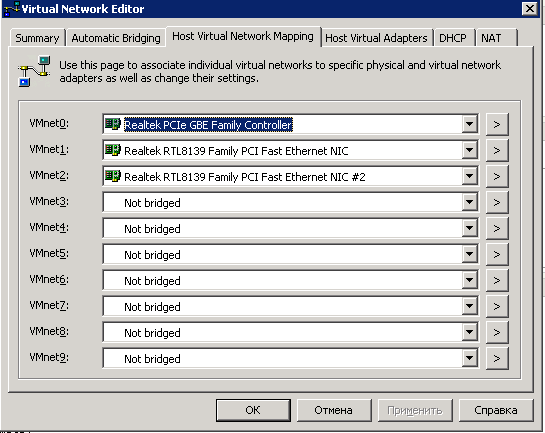
Task: Select Realtek PCIe GBE Family Controller text
Action: (208, 125)
